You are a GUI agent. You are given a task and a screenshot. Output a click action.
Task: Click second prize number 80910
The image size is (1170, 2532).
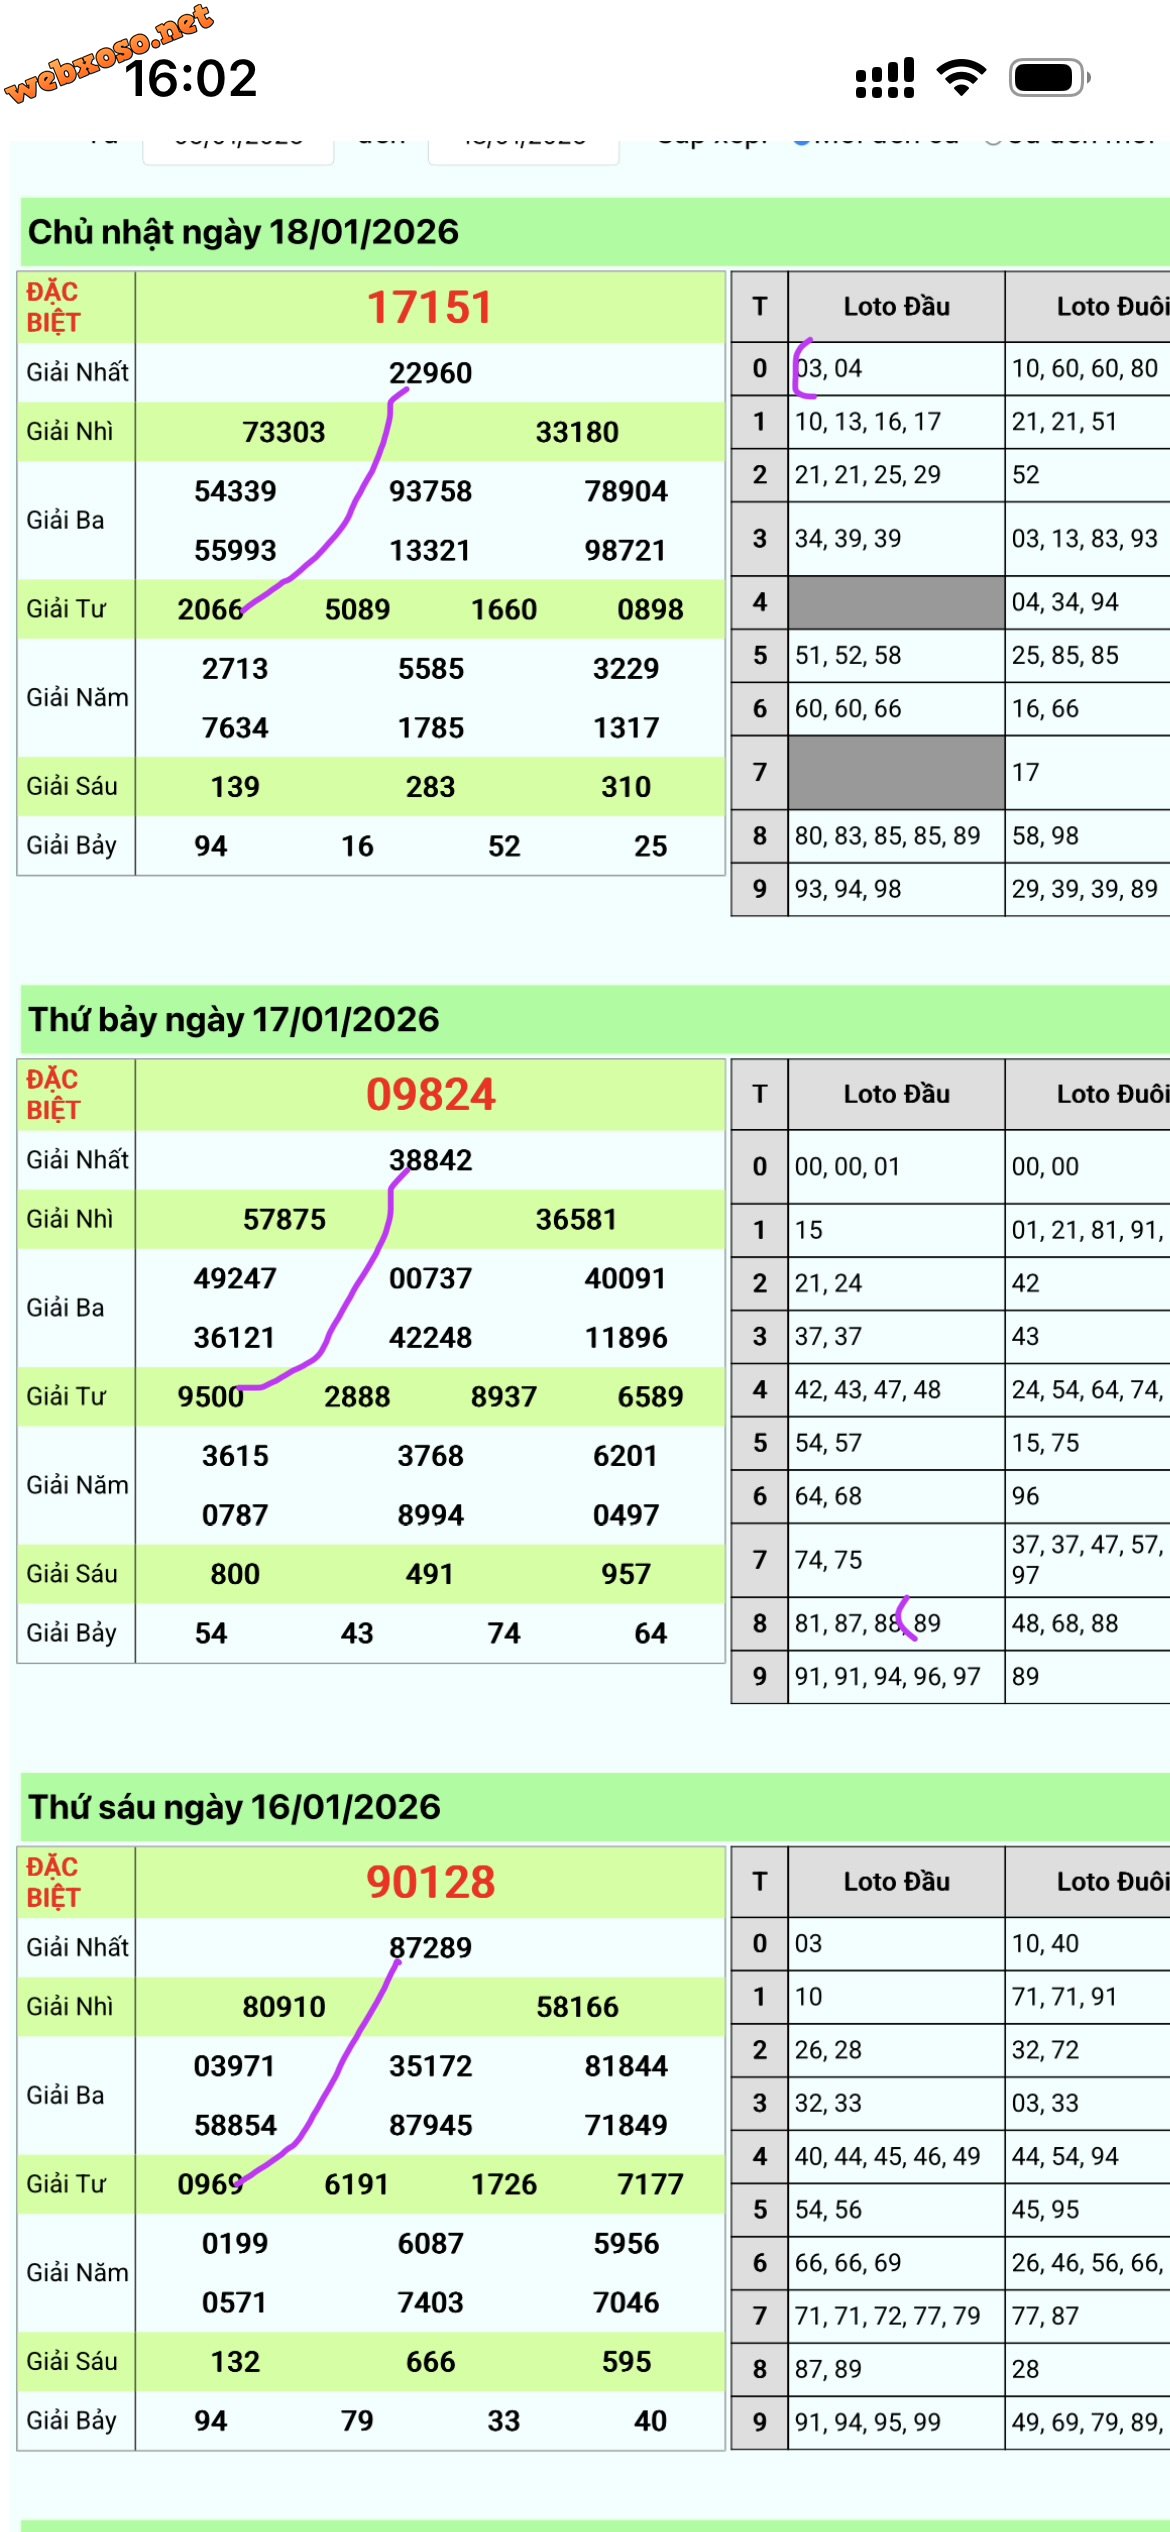(x=284, y=2007)
